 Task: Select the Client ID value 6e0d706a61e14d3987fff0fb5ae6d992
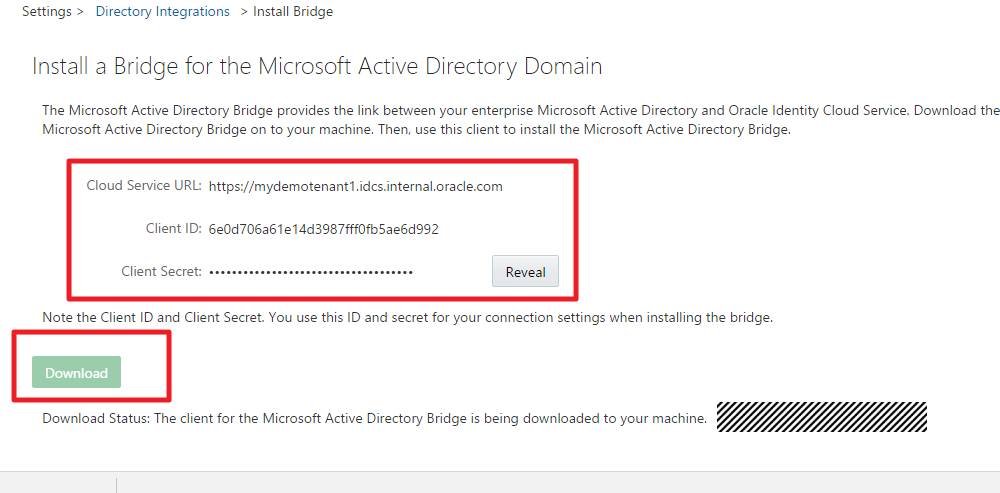pyautogui.click(x=323, y=230)
